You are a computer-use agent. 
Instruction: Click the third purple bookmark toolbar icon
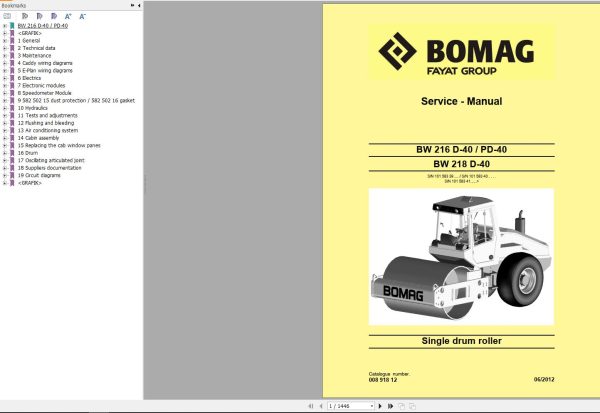[54, 16]
